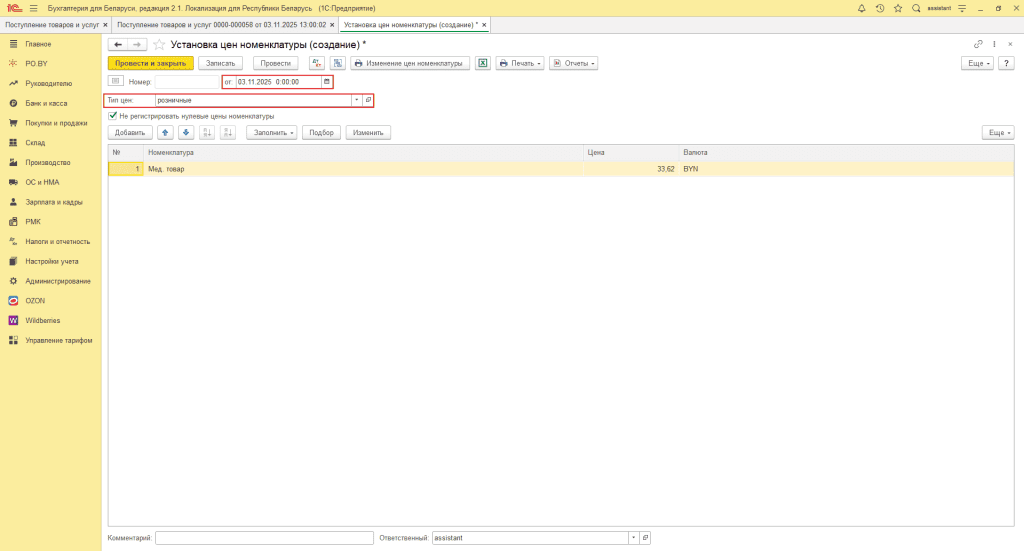
Task: Click the green Excel export icon
Action: click(x=483, y=63)
